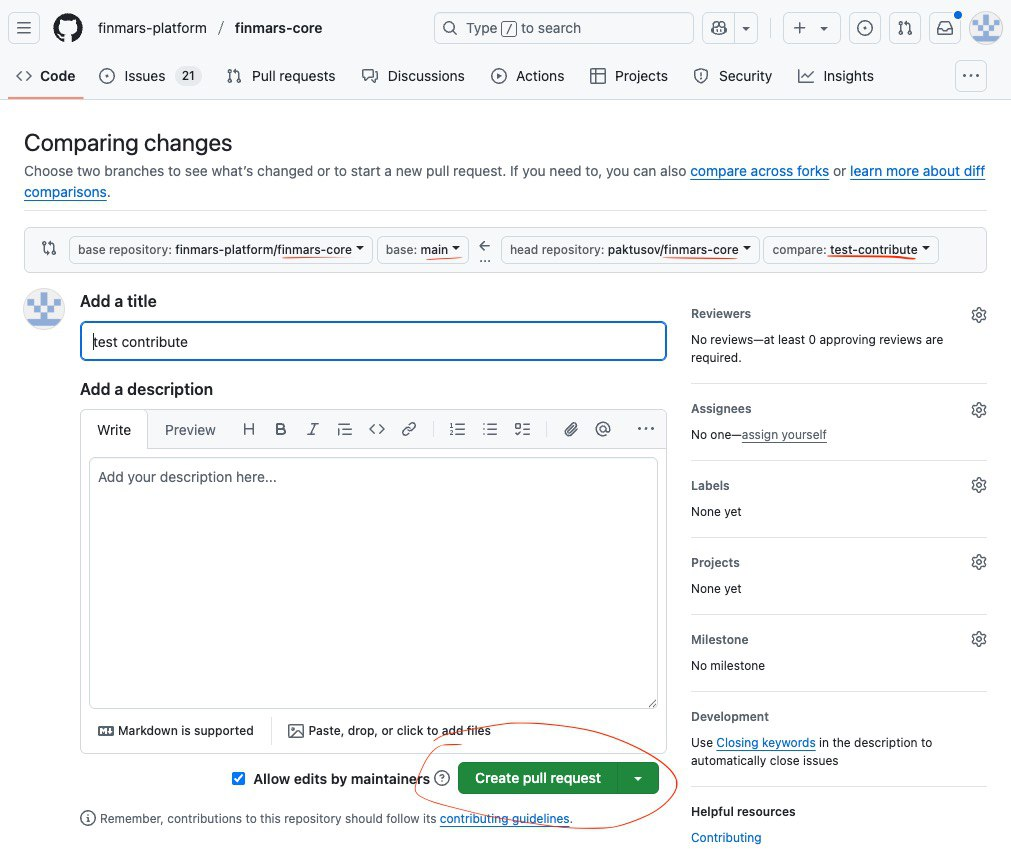This screenshot has width=1011, height=850.
Task: Open the contributing guidelines link
Action: pos(504,819)
